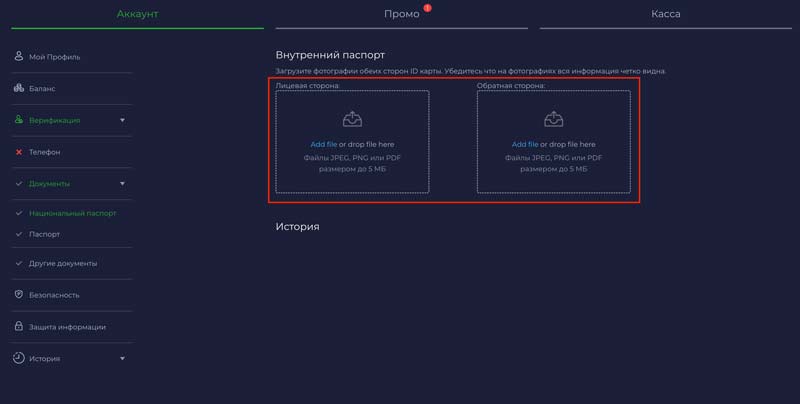This screenshot has height=404, width=800.
Task: Collapse the Документы section arrow
Action: point(122,184)
